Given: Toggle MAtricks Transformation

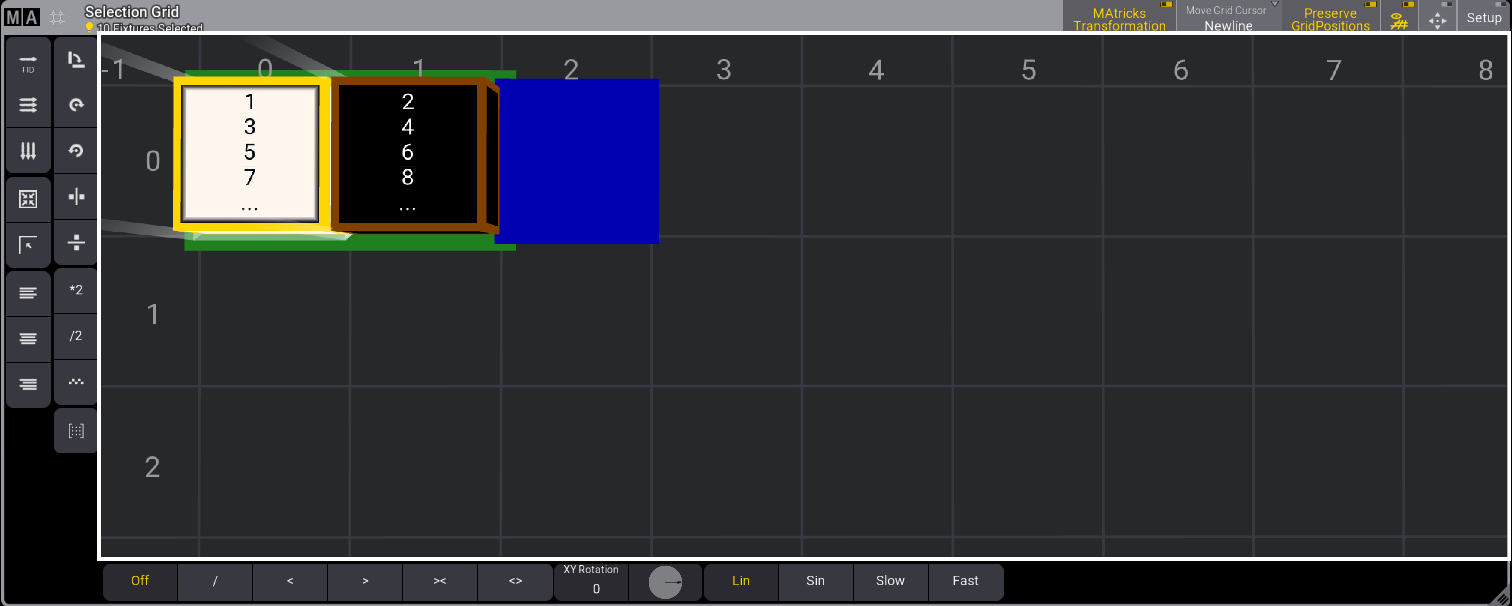Looking at the screenshot, I should 1119,17.
